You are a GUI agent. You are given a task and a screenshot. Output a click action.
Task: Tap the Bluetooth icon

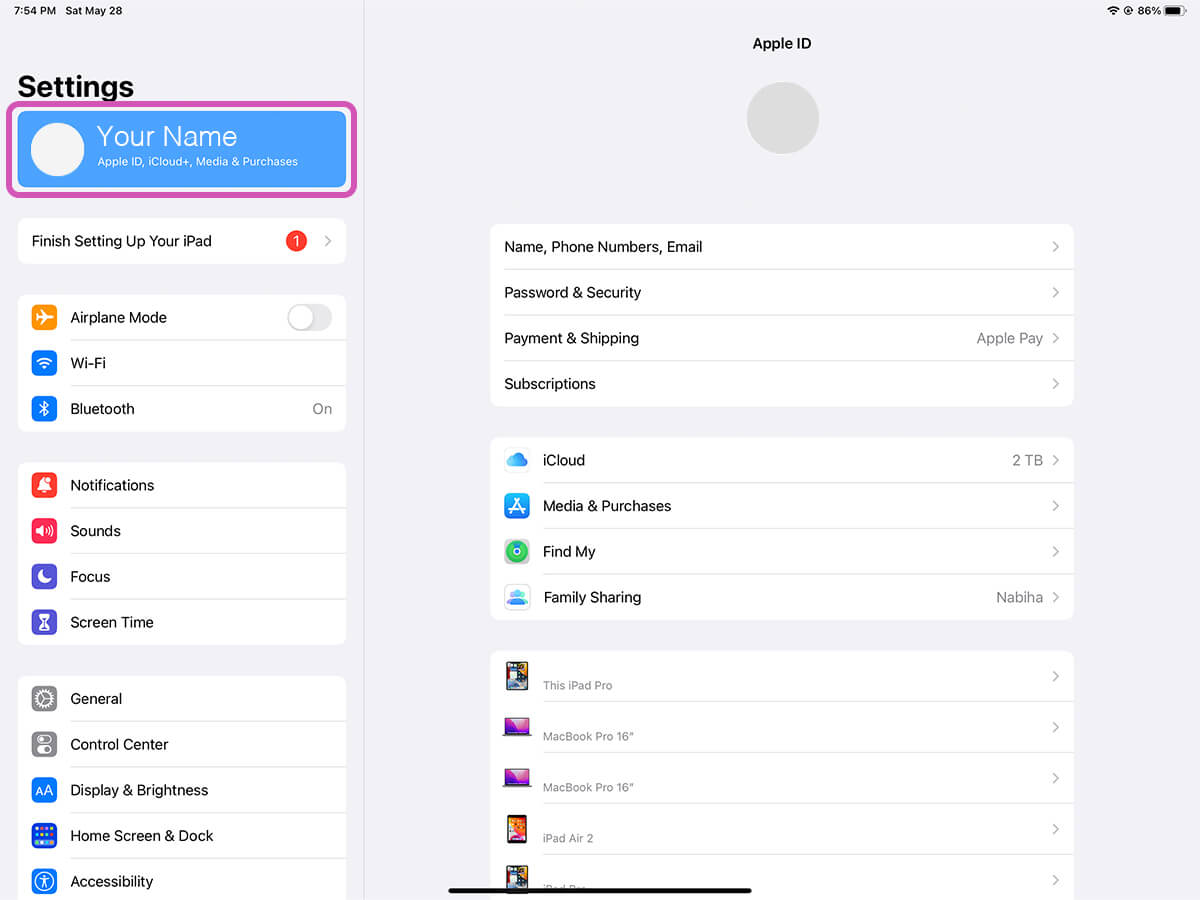[x=44, y=408]
